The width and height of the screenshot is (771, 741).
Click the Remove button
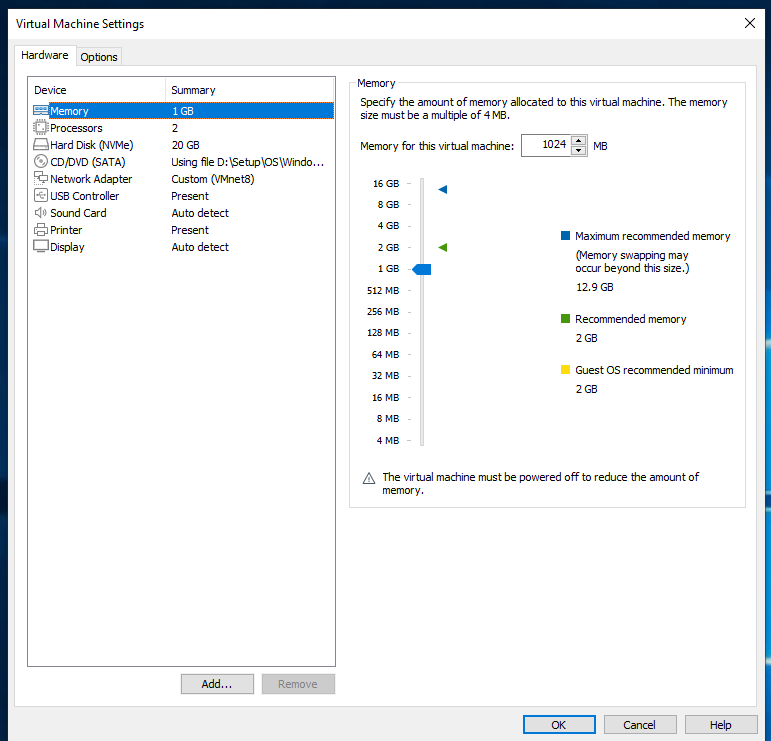pos(298,684)
